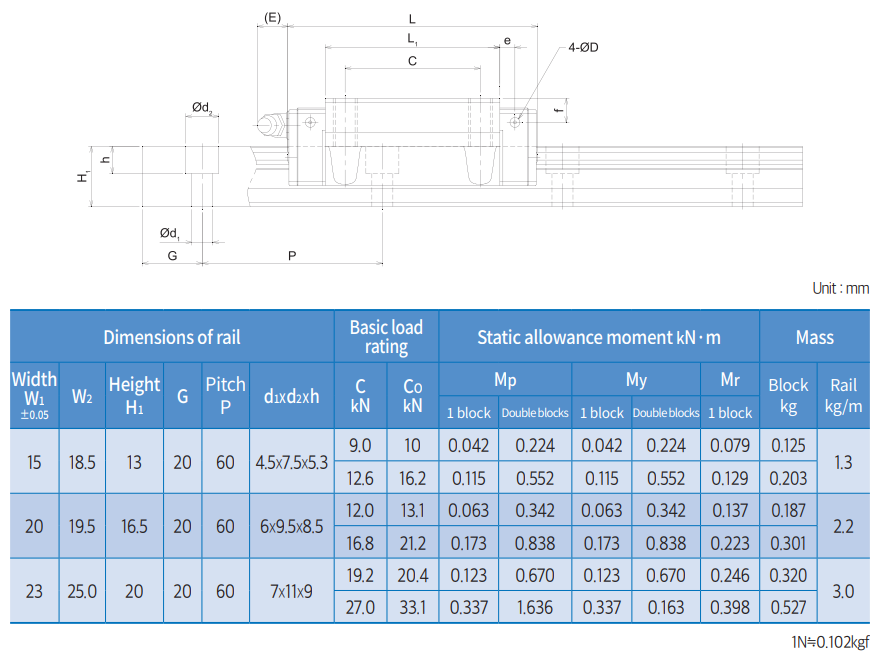Click the 'Dimensions of rail' table header
Image resolution: width=880 pixels, height=664 pixels.
pos(172,337)
